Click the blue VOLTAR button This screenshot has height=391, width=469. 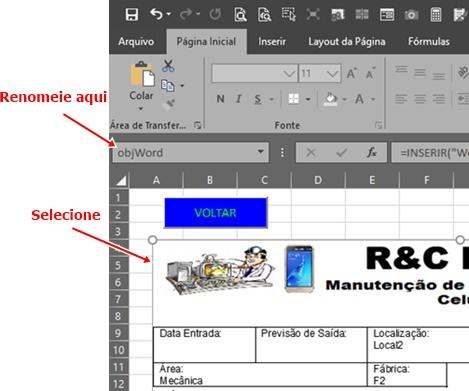(216, 213)
